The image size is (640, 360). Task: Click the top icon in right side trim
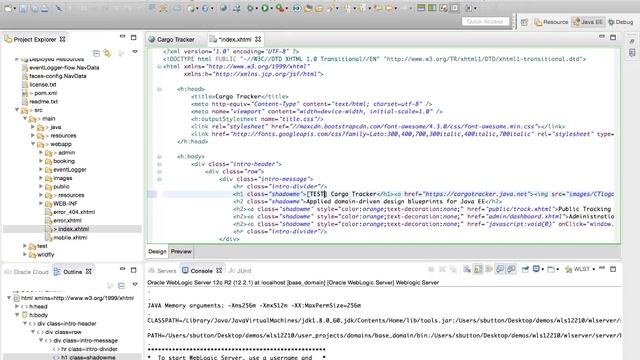pyautogui.click(x=632, y=41)
